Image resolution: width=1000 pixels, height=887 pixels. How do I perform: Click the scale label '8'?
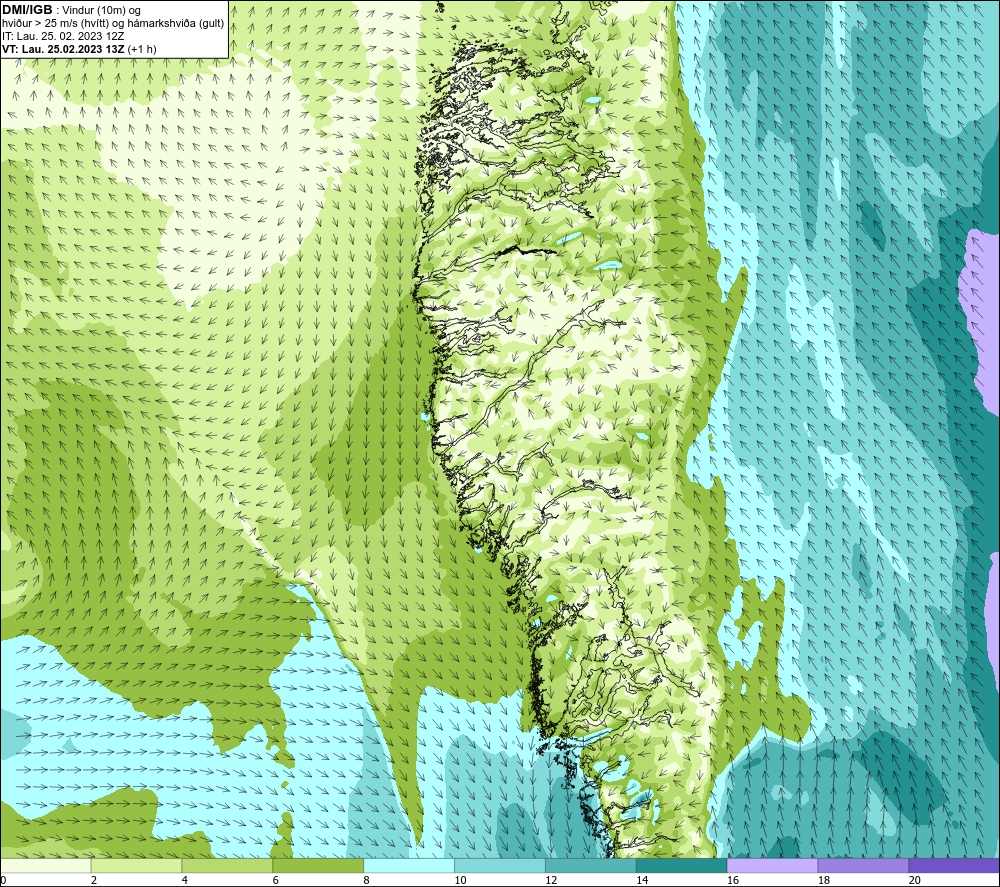(367, 880)
